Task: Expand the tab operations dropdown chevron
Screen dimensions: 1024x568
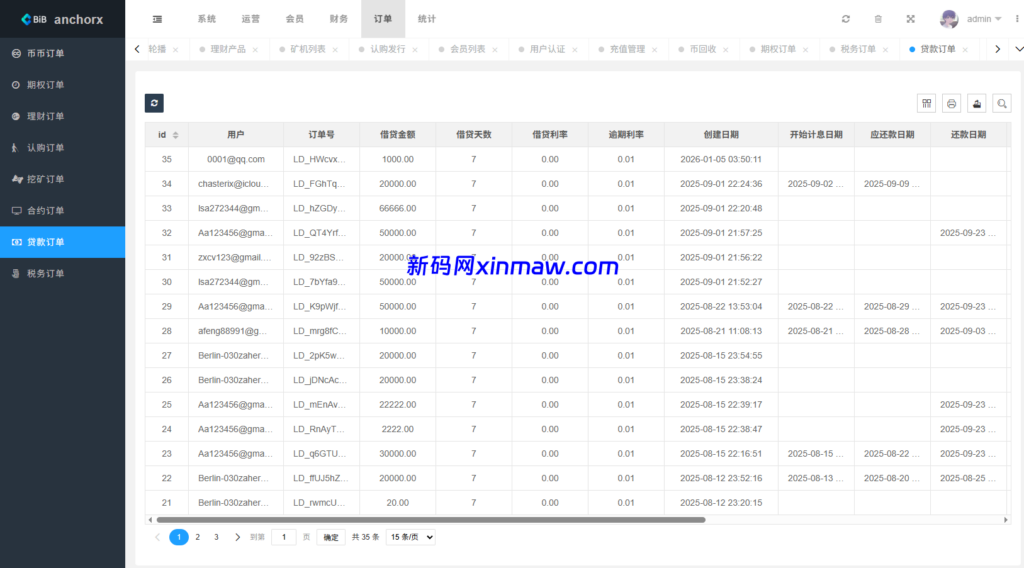Action: tap(1019, 49)
